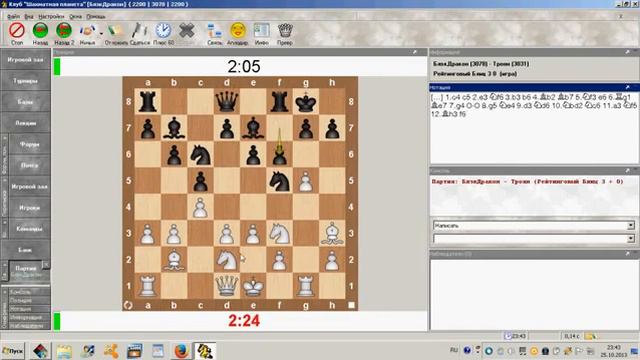Open Firefox from the taskbar

coord(181,351)
